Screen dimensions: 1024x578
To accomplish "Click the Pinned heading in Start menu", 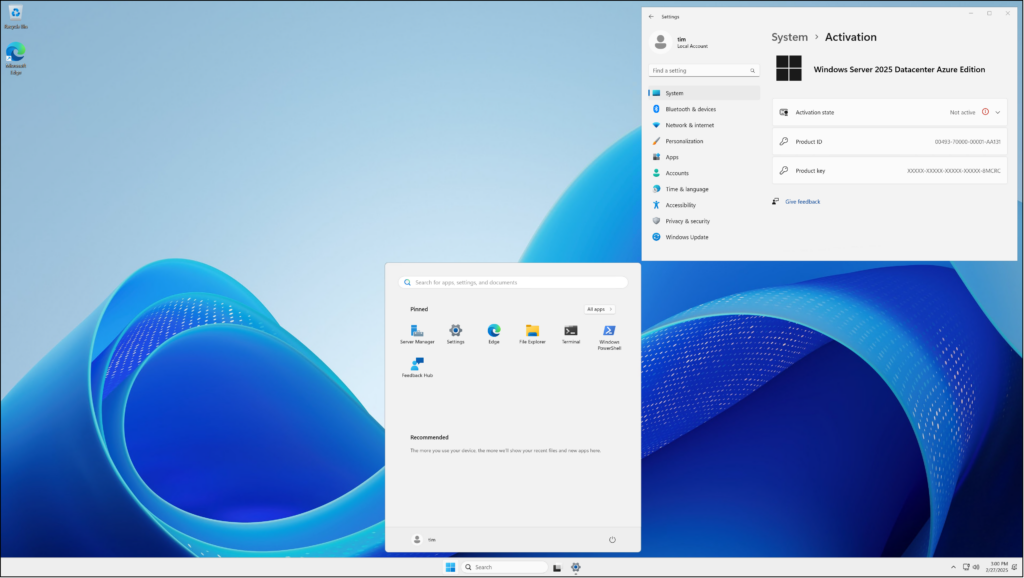I will coord(419,309).
